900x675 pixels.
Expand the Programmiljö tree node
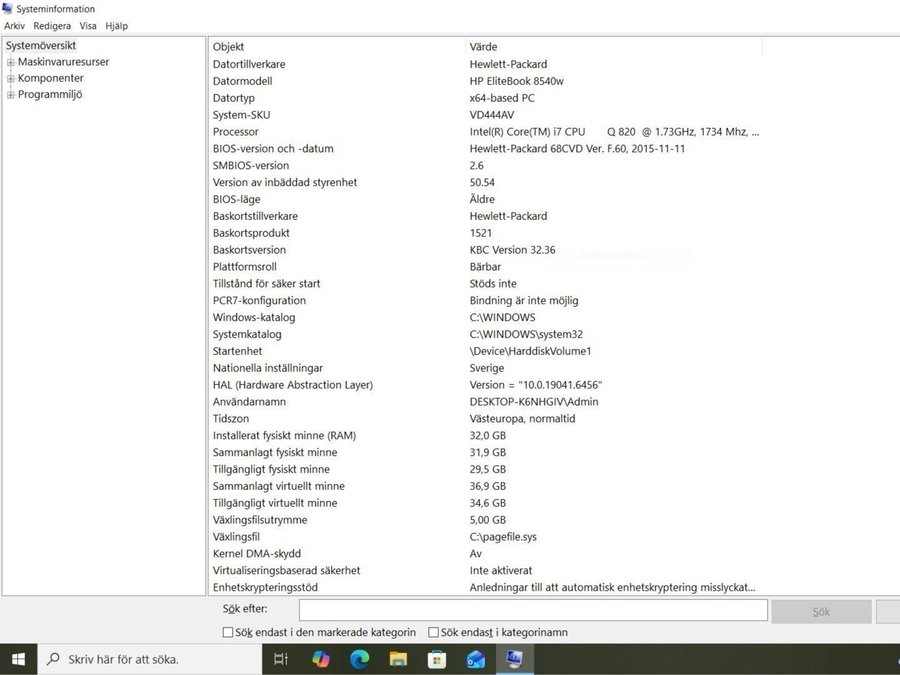(11, 95)
